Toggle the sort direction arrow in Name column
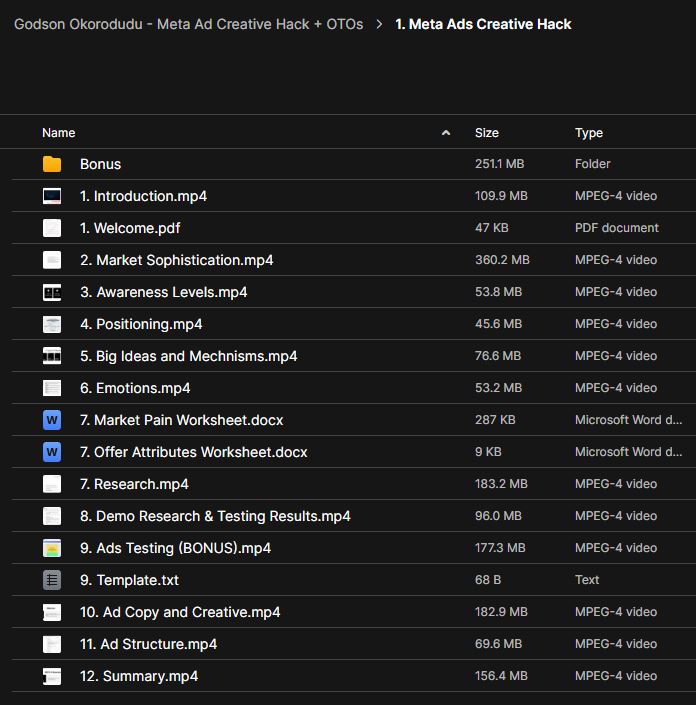 click(x=445, y=133)
